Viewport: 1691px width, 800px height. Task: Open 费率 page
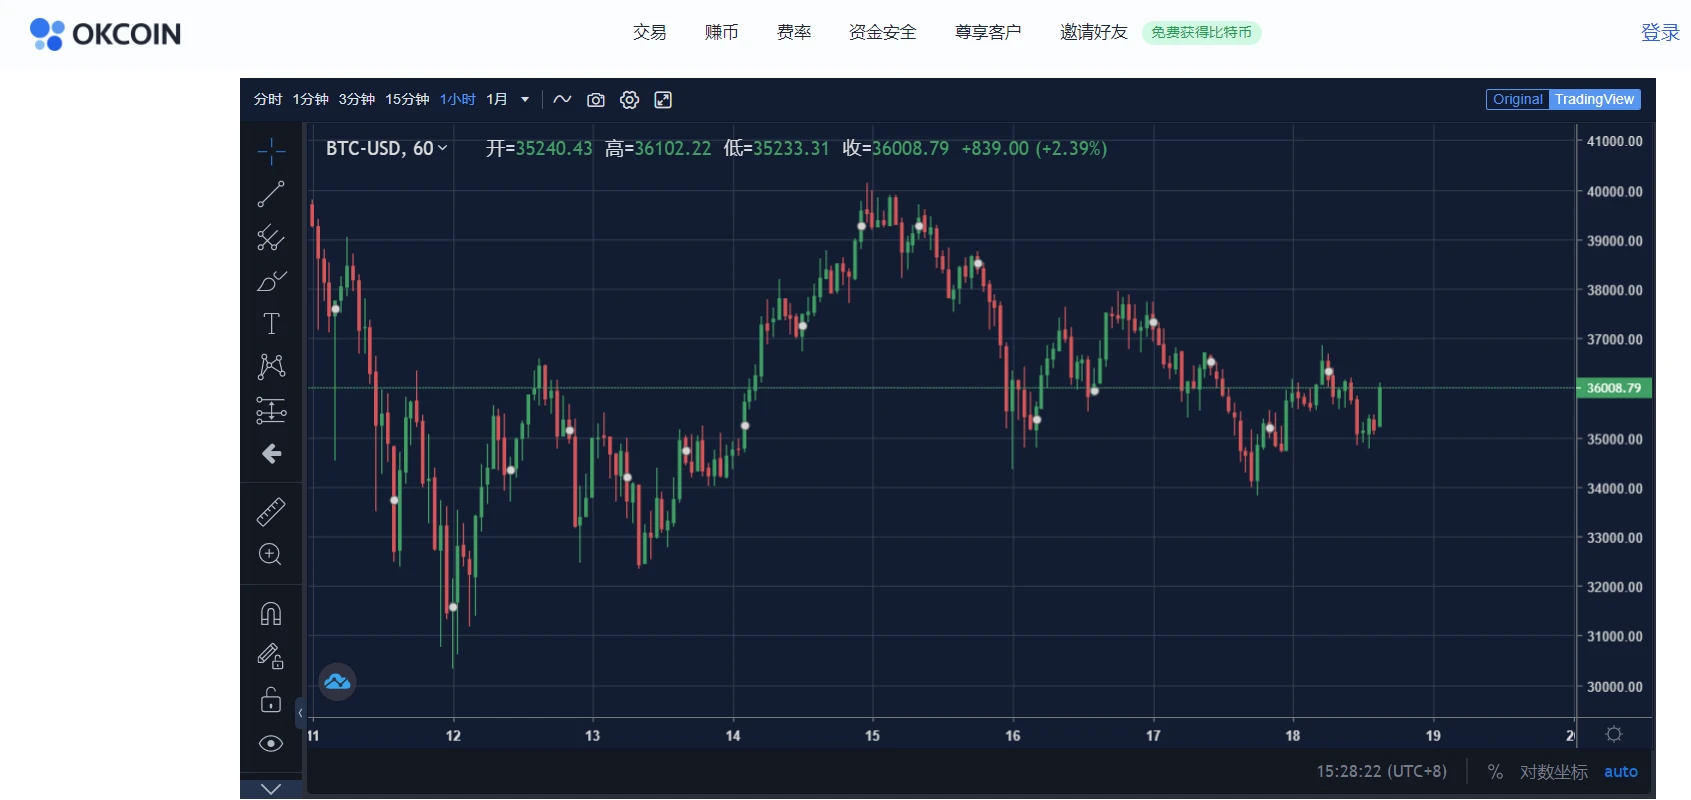(x=794, y=32)
